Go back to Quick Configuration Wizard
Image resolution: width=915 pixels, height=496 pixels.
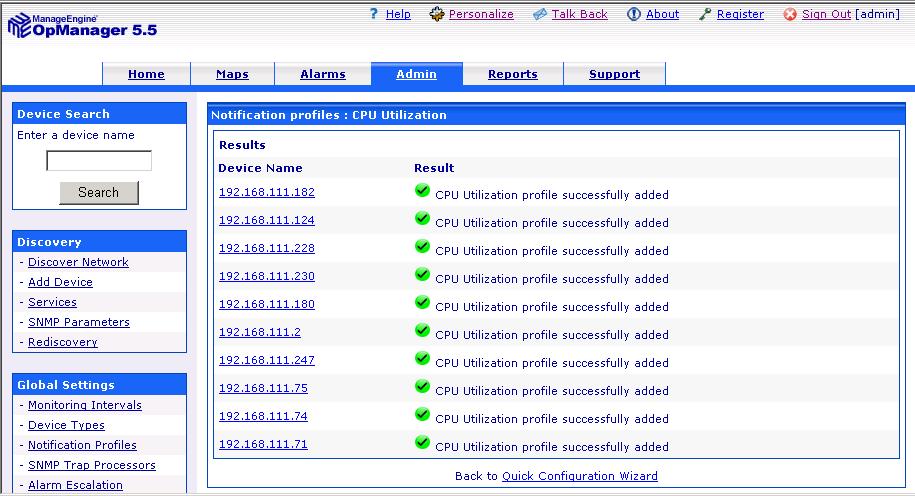coord(579,476)
